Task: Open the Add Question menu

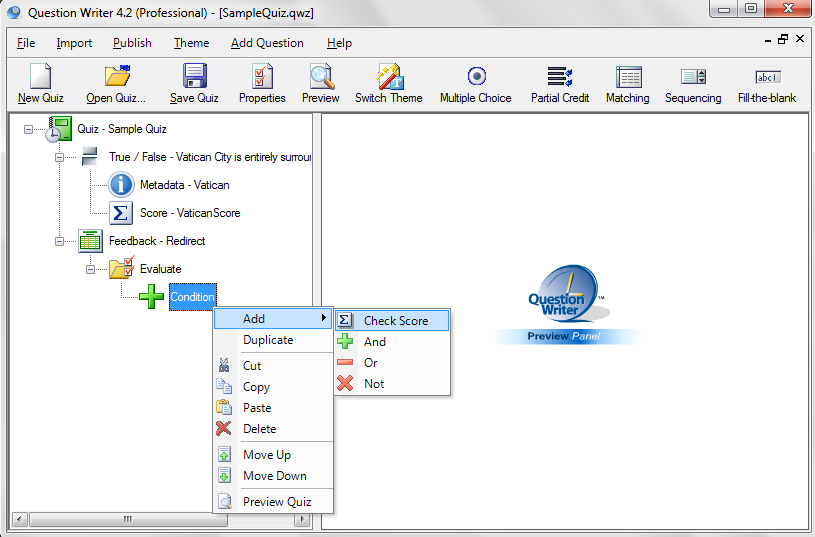Action: point(267,43)
